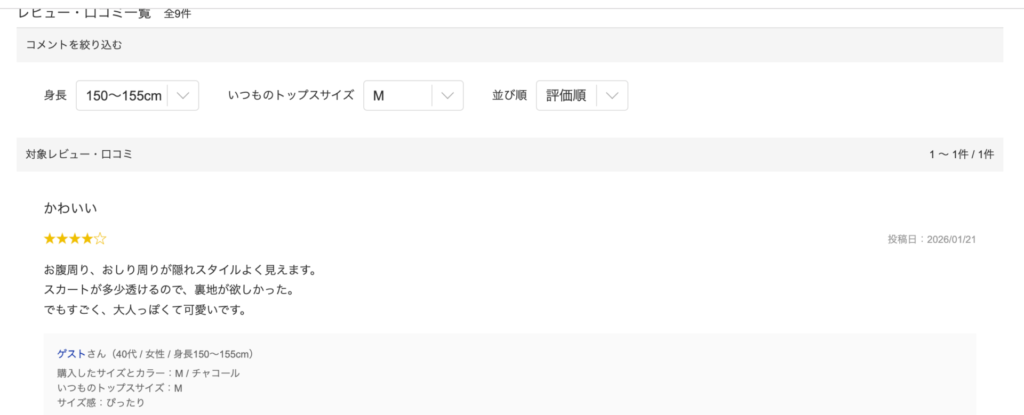
Task: Click the レビュー・口コミ一覧 heading
Action: (86, 14)
